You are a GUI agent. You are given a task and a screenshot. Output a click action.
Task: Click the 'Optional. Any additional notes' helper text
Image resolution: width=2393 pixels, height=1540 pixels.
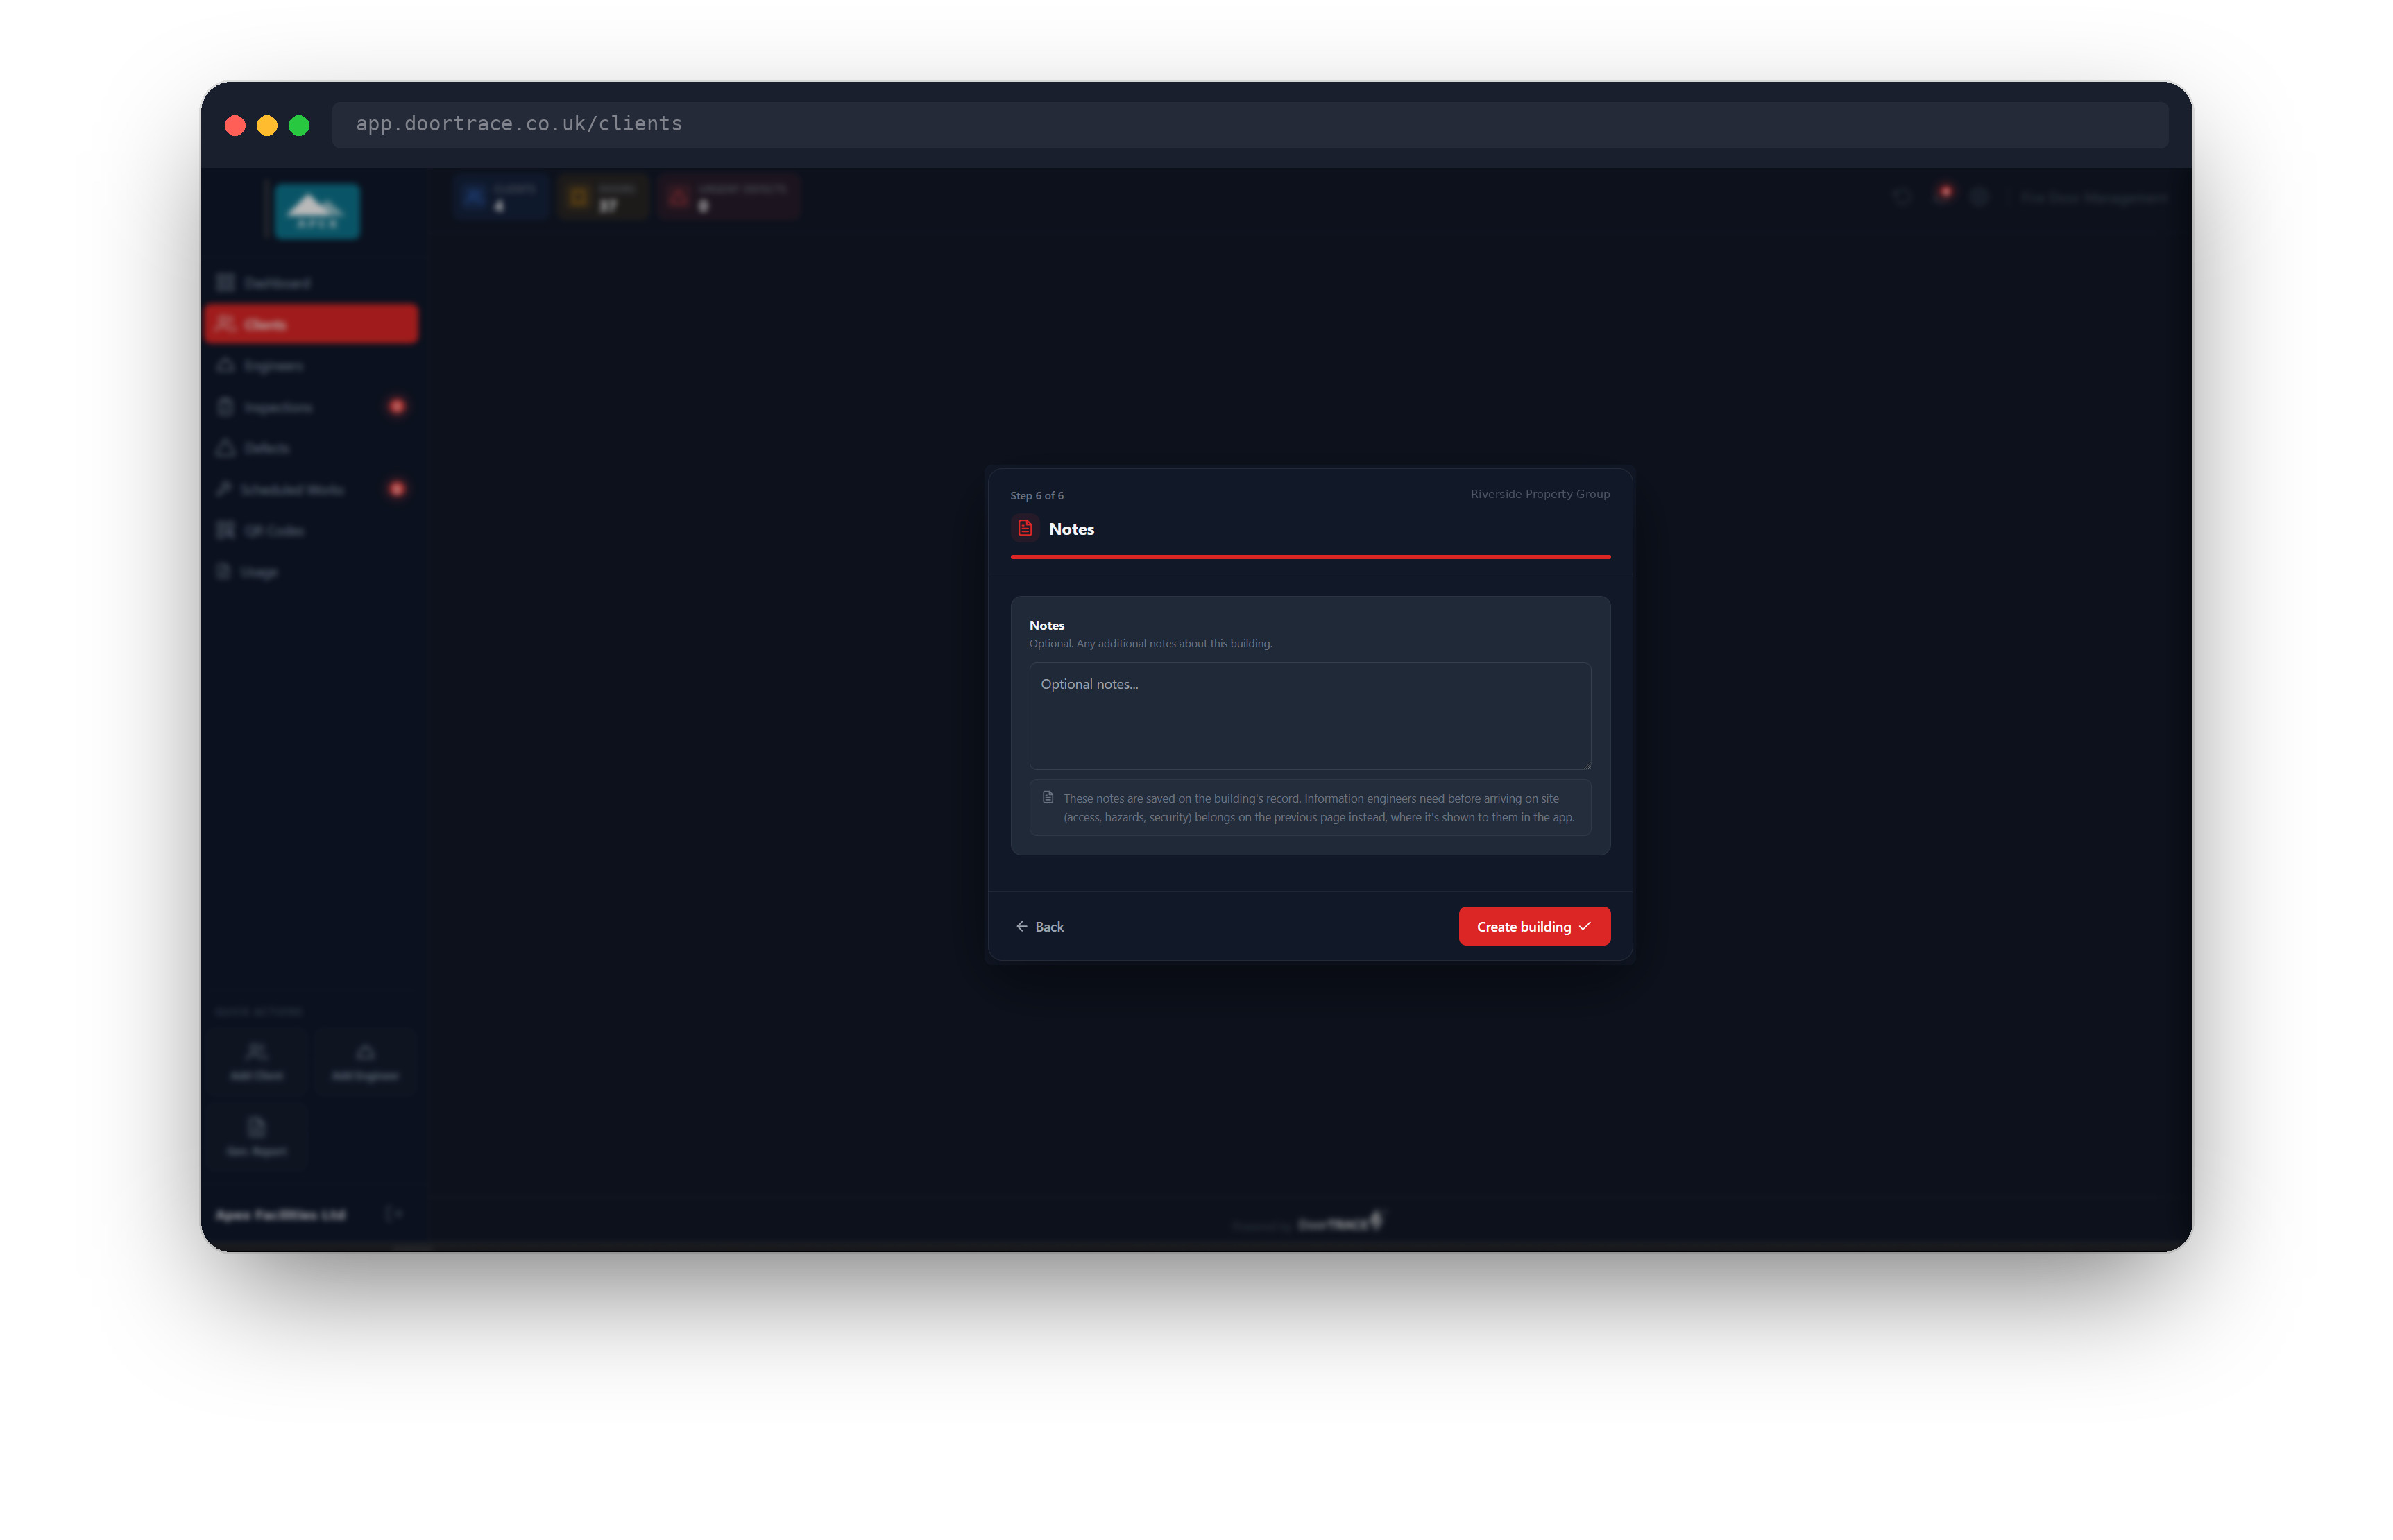1151,644
